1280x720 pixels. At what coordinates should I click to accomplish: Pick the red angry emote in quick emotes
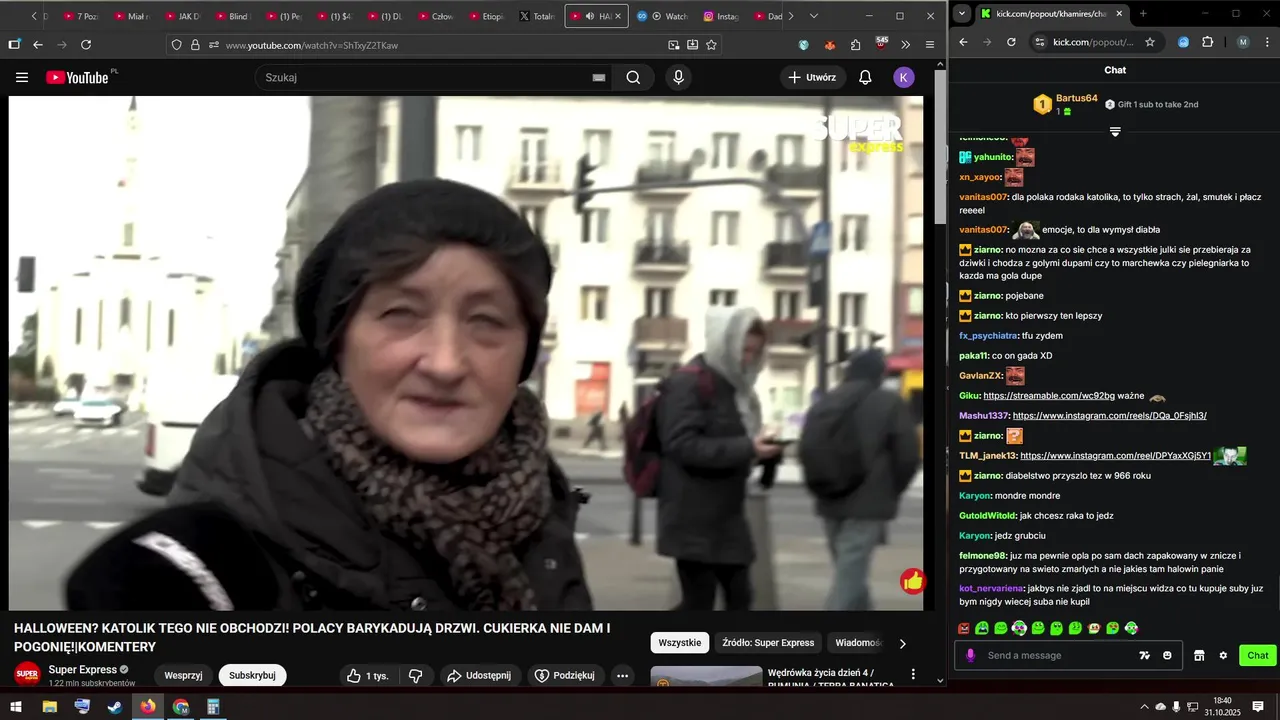click(964, 628)
